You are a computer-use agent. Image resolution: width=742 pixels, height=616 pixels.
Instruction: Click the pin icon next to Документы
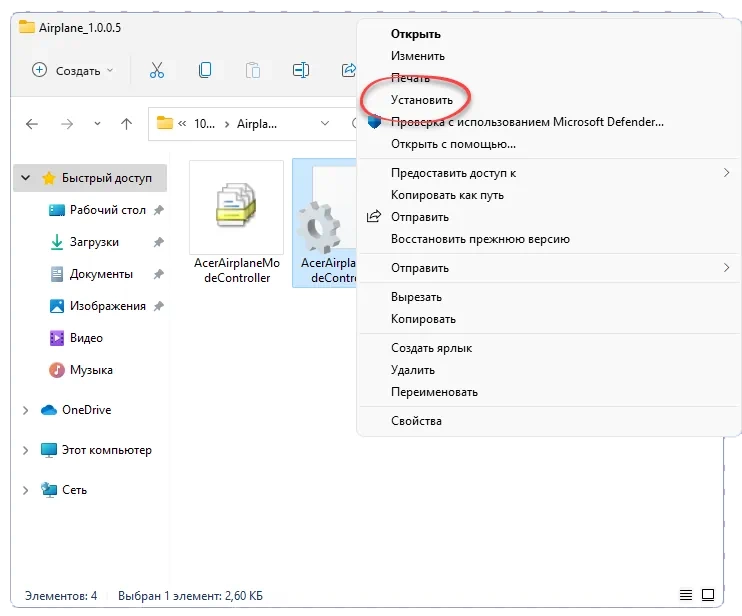pyautogui.click(x=159, y=274)
